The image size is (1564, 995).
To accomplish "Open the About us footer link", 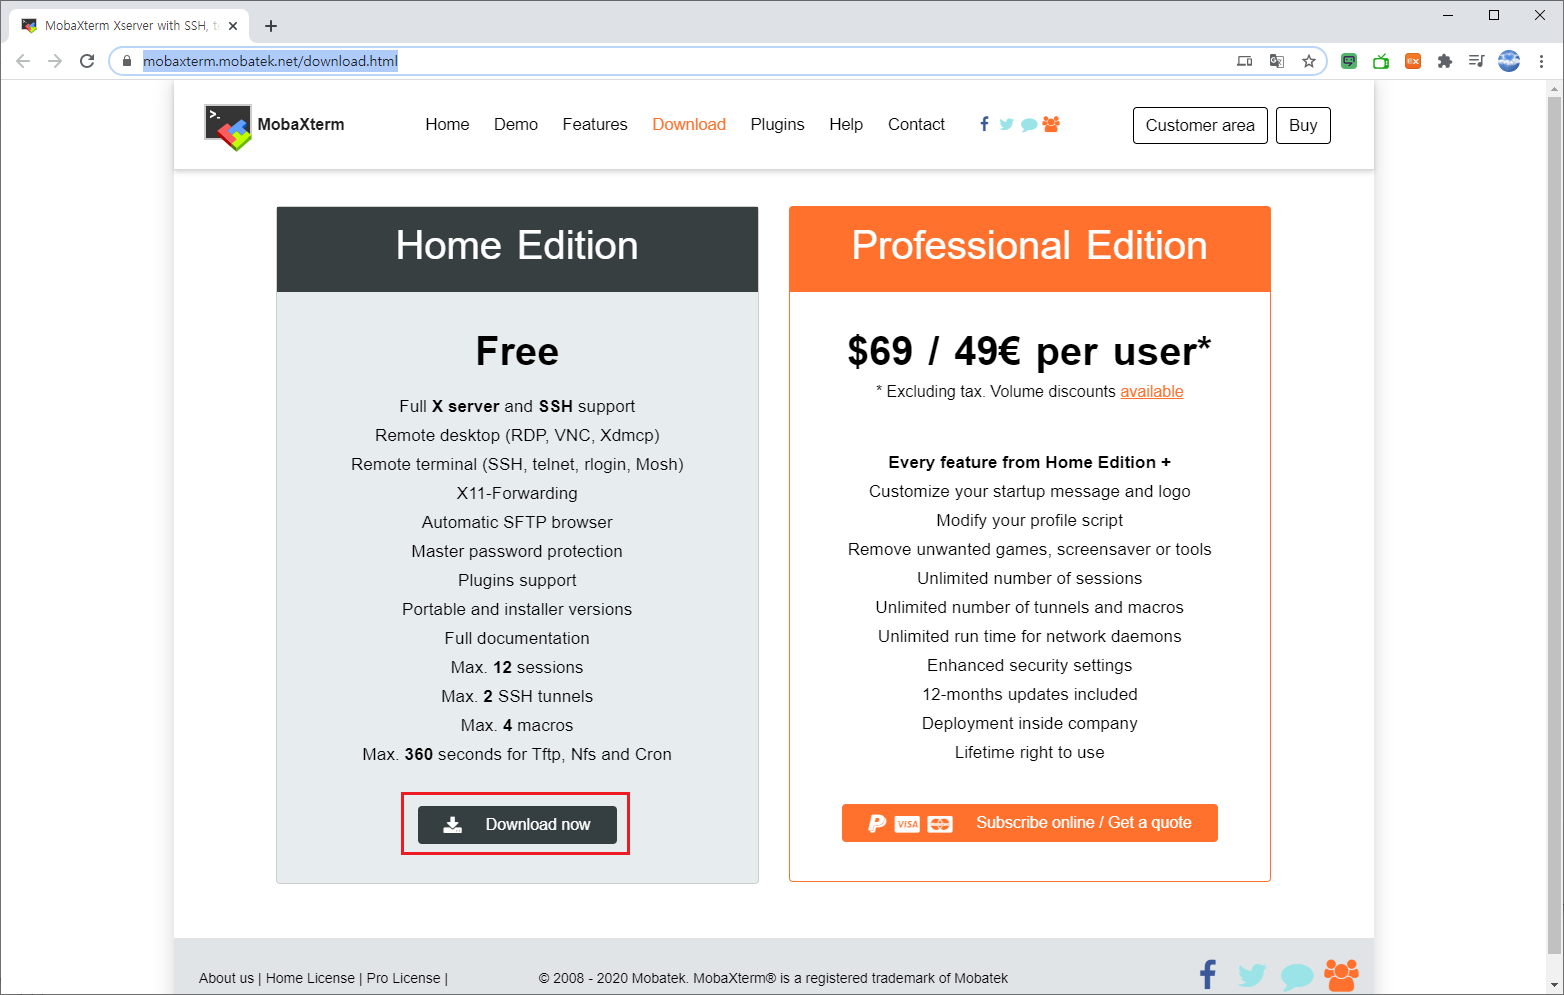I will 226,978.
